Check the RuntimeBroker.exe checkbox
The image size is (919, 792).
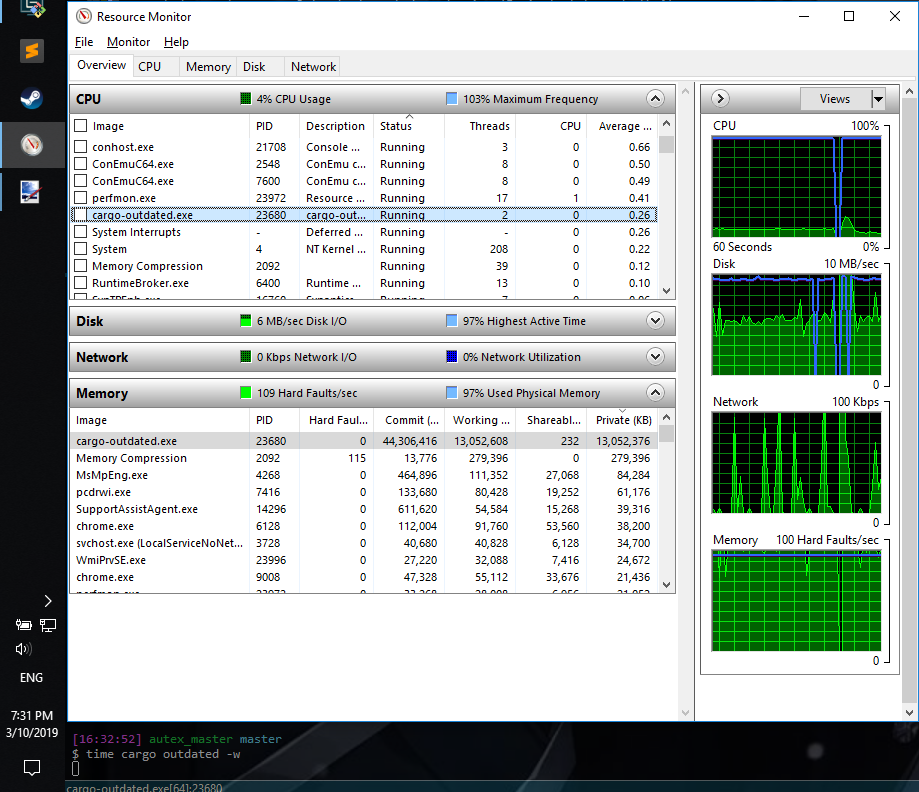[81, 283]
